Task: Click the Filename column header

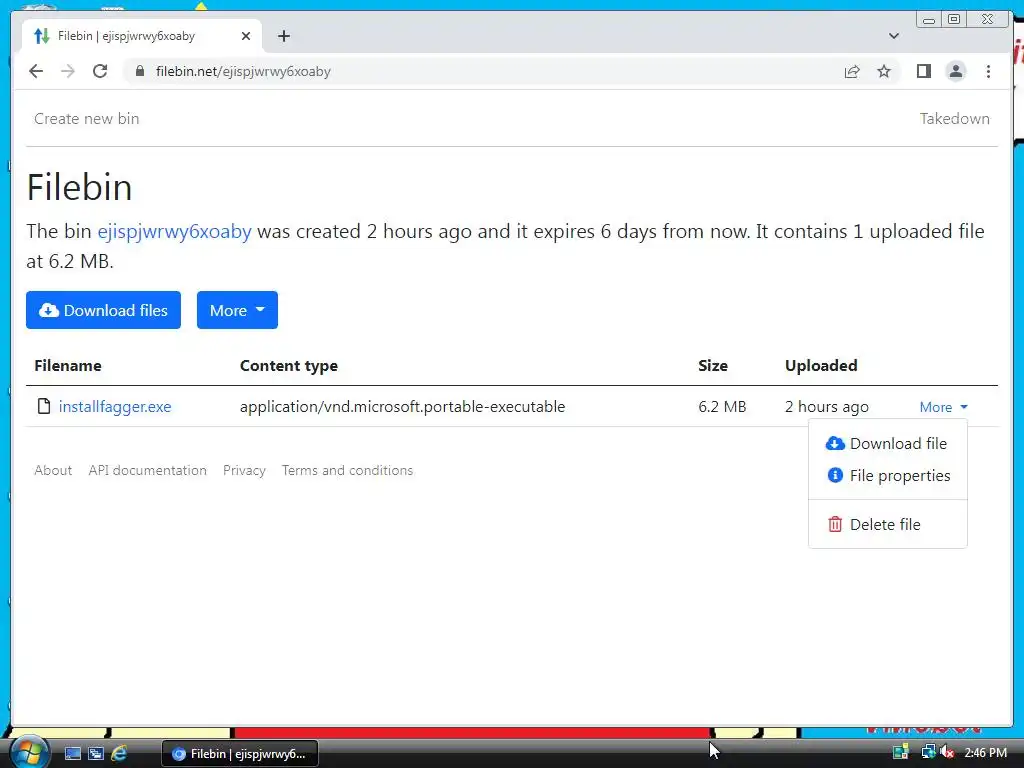Action: coord(68,366)
